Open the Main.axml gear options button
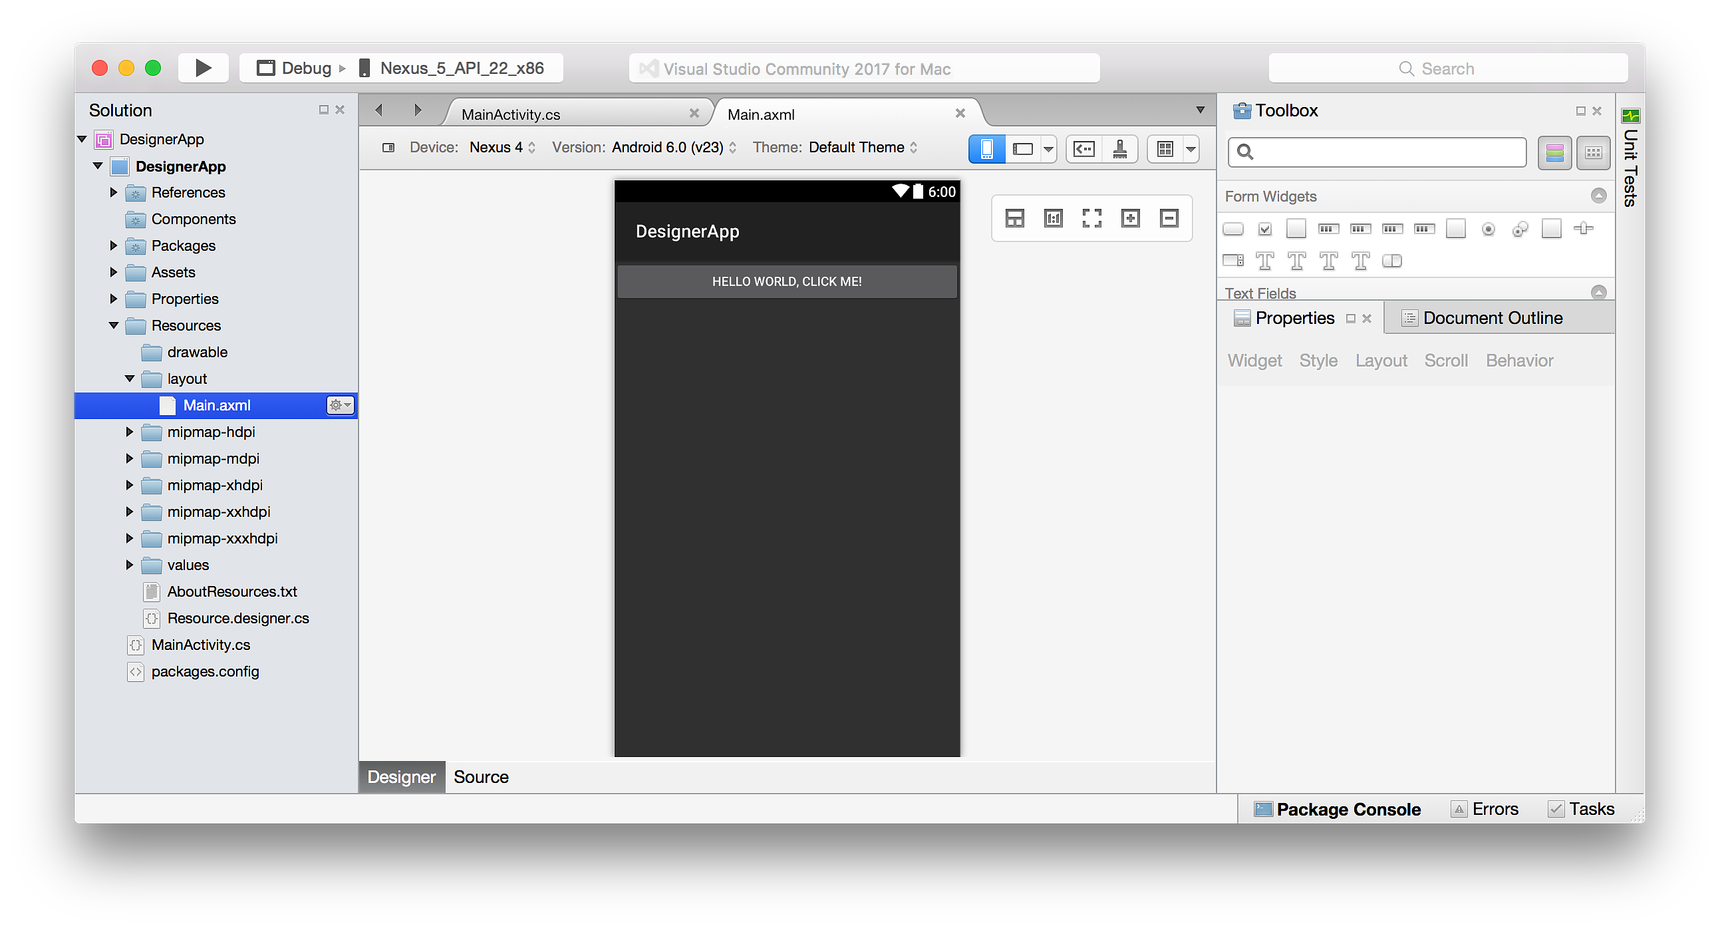 click(x=340, y=405)
